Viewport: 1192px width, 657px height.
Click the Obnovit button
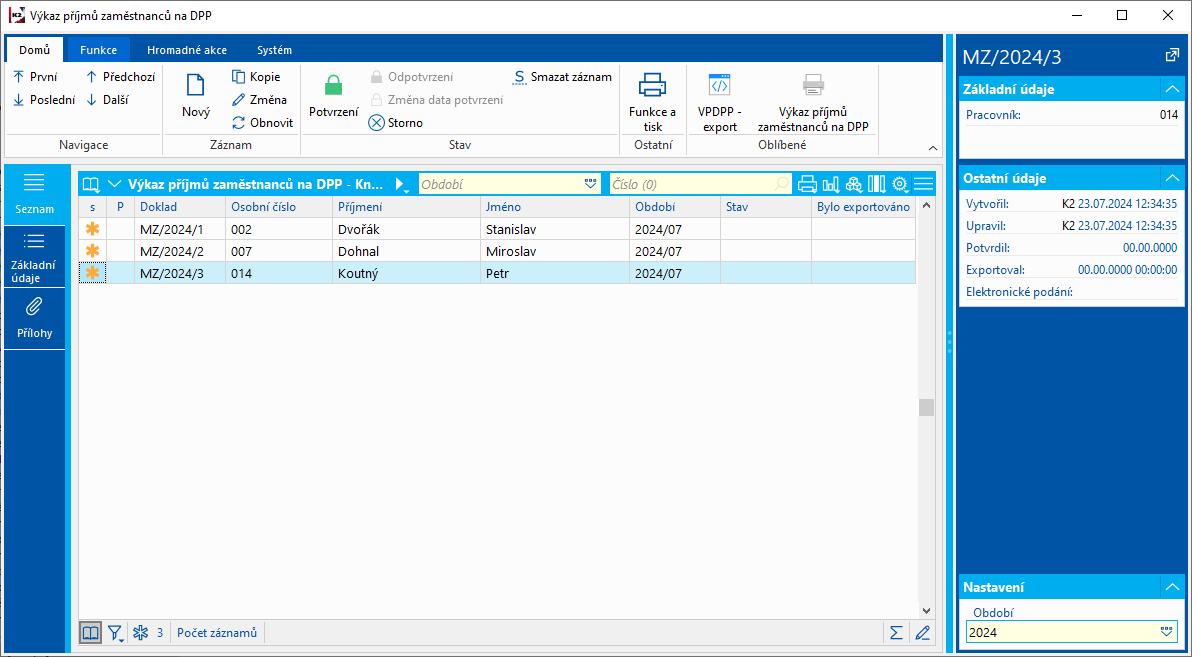click(263, 123)
